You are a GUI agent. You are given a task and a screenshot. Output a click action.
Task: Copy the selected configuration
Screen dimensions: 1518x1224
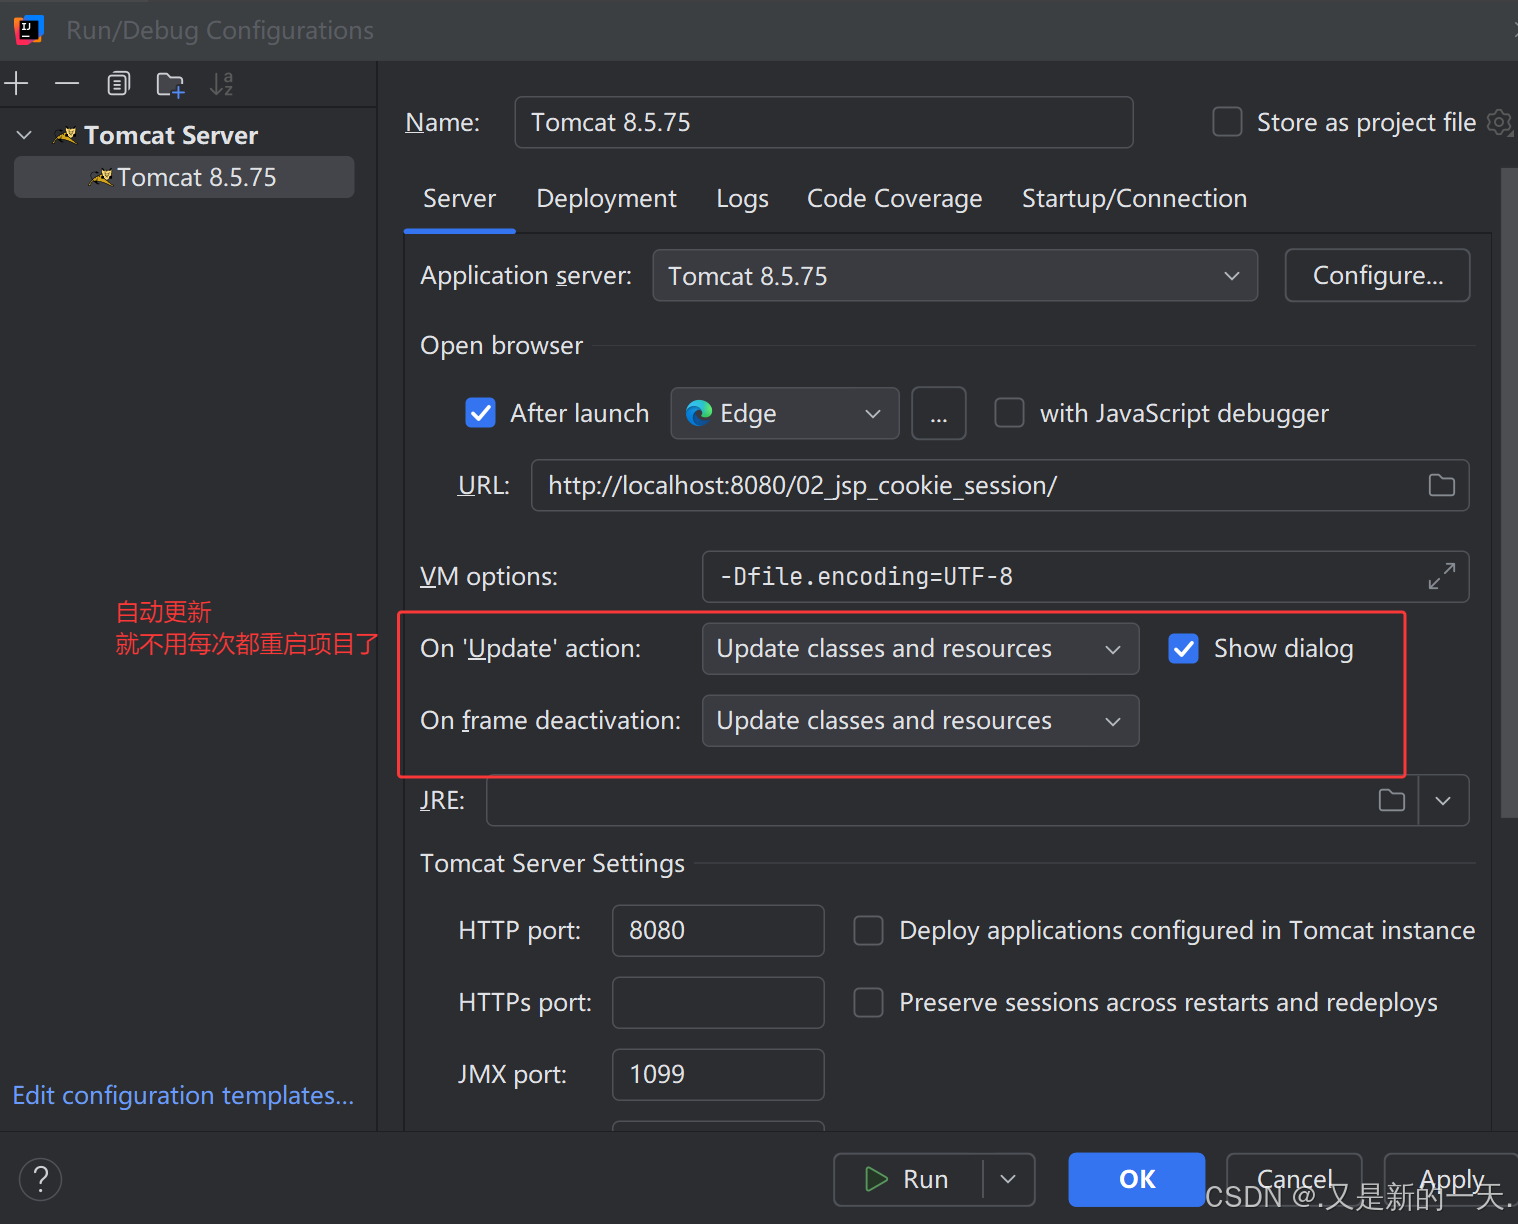(119, 84)
